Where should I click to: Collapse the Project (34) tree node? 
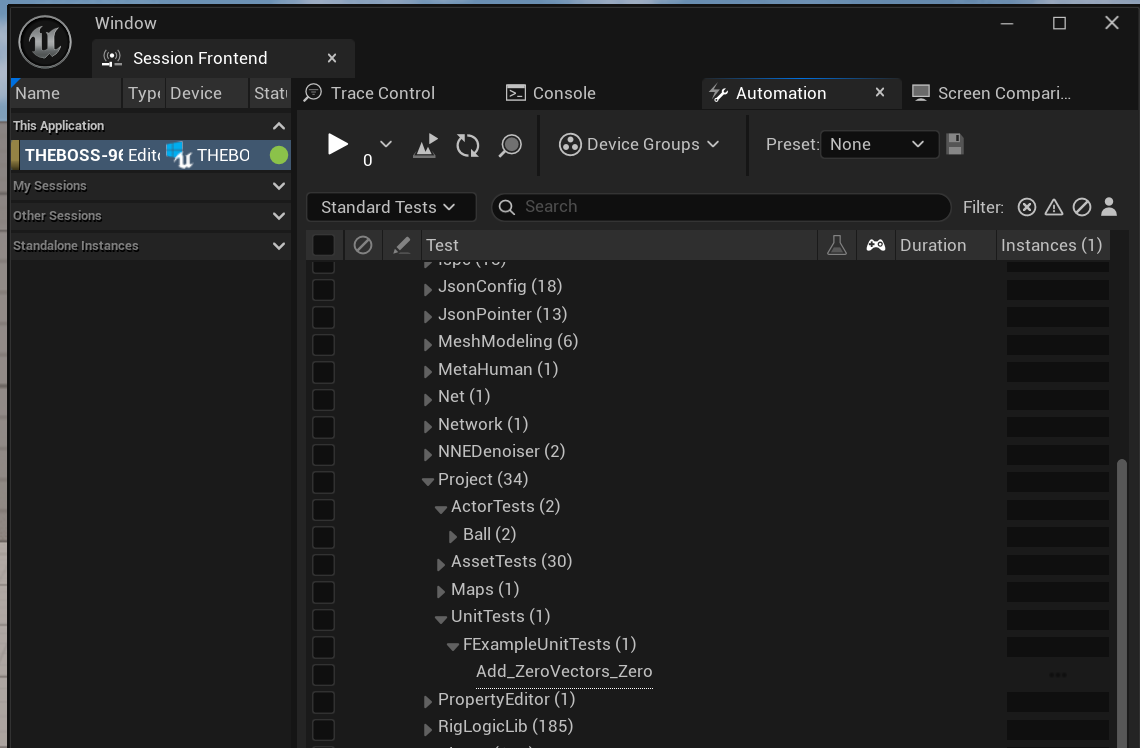click(x=428, y=481)
